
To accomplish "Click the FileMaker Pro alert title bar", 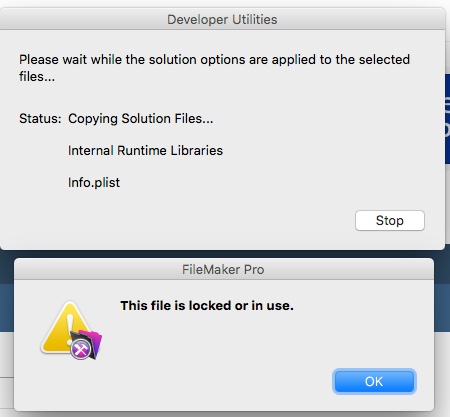I will (223, 269).
